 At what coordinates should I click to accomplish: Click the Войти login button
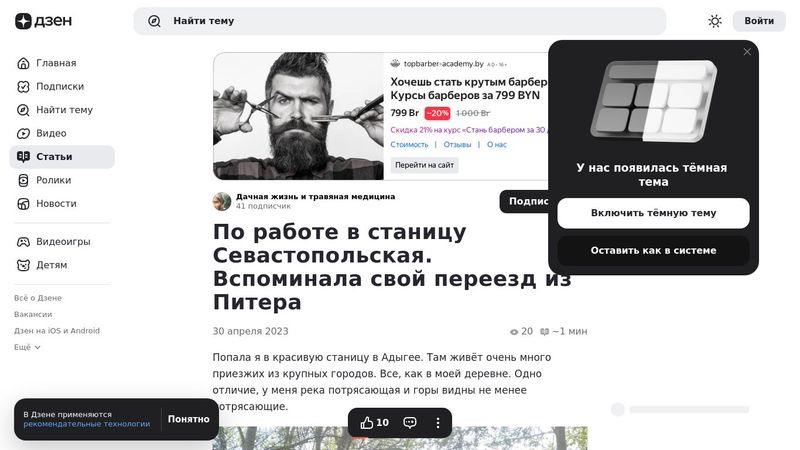point(759,21)
